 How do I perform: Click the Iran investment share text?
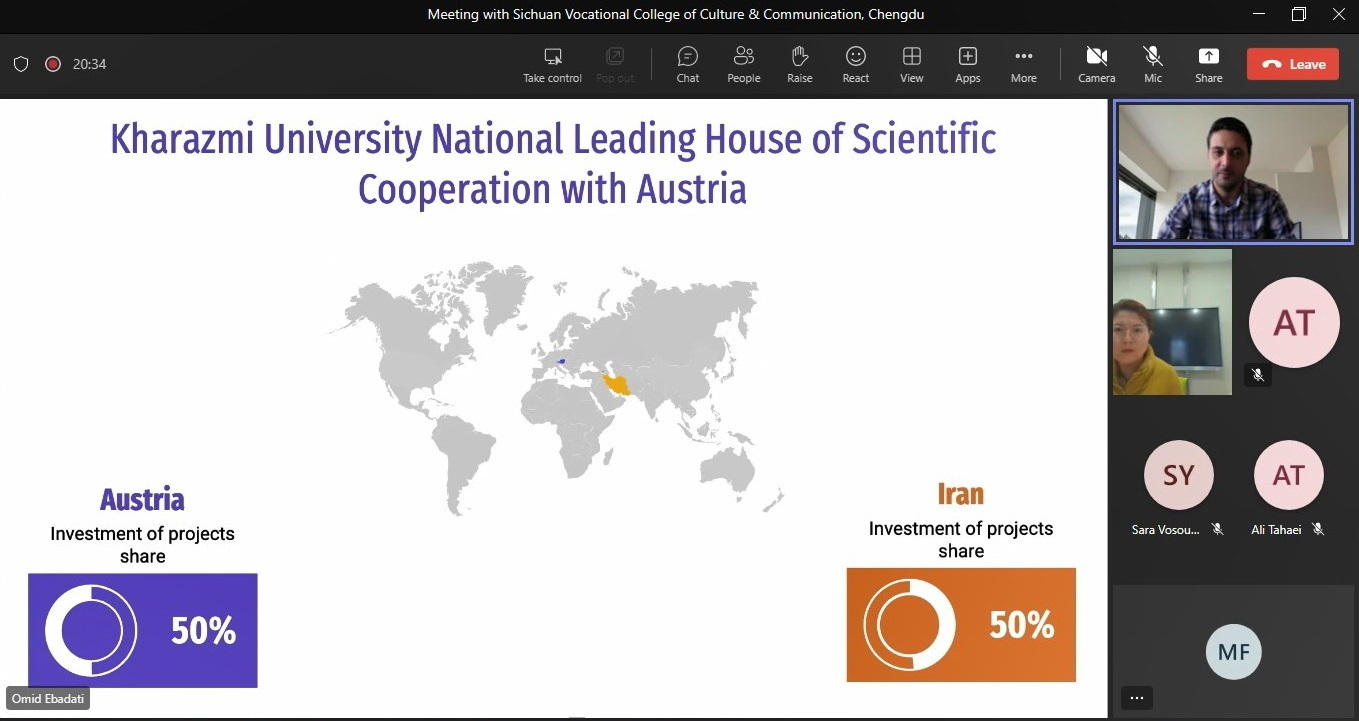point(961,540)
